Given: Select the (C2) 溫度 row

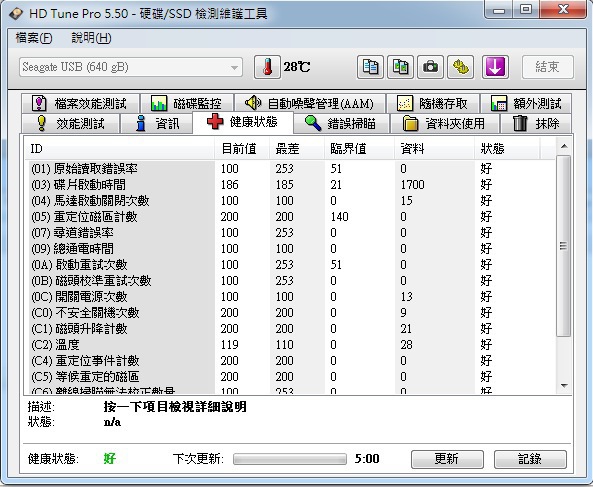Looking at the screenshot, I should pos(291,344).
